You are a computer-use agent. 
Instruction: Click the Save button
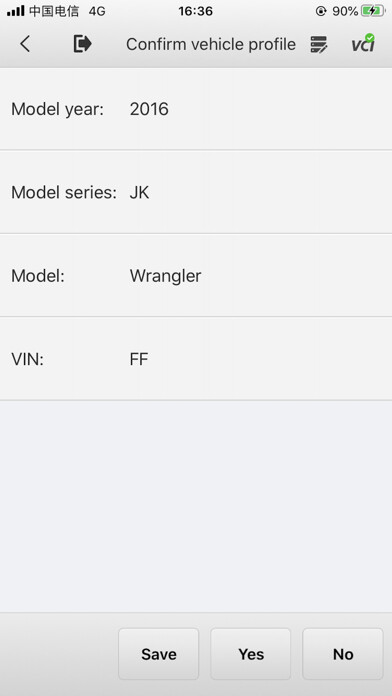pyautogui.click(x=158, y=654)
